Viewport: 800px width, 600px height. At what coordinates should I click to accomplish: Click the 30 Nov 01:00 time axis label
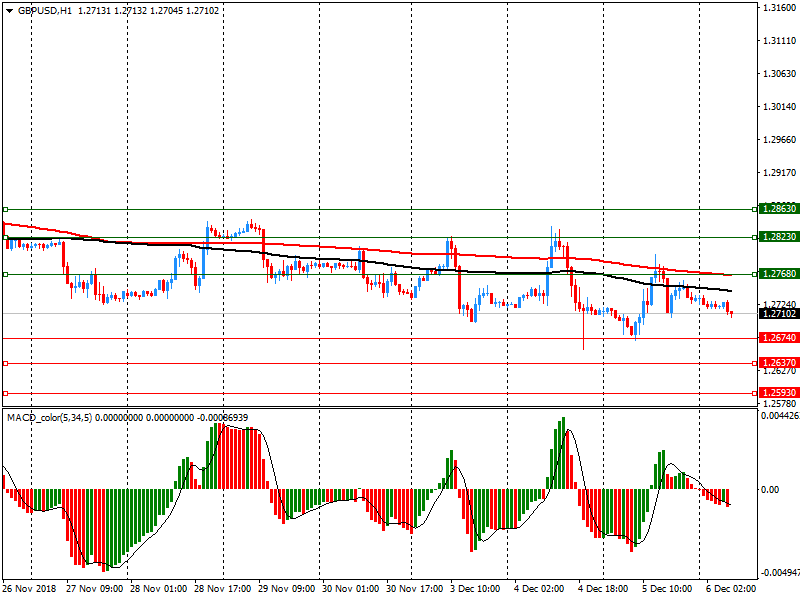351,589
